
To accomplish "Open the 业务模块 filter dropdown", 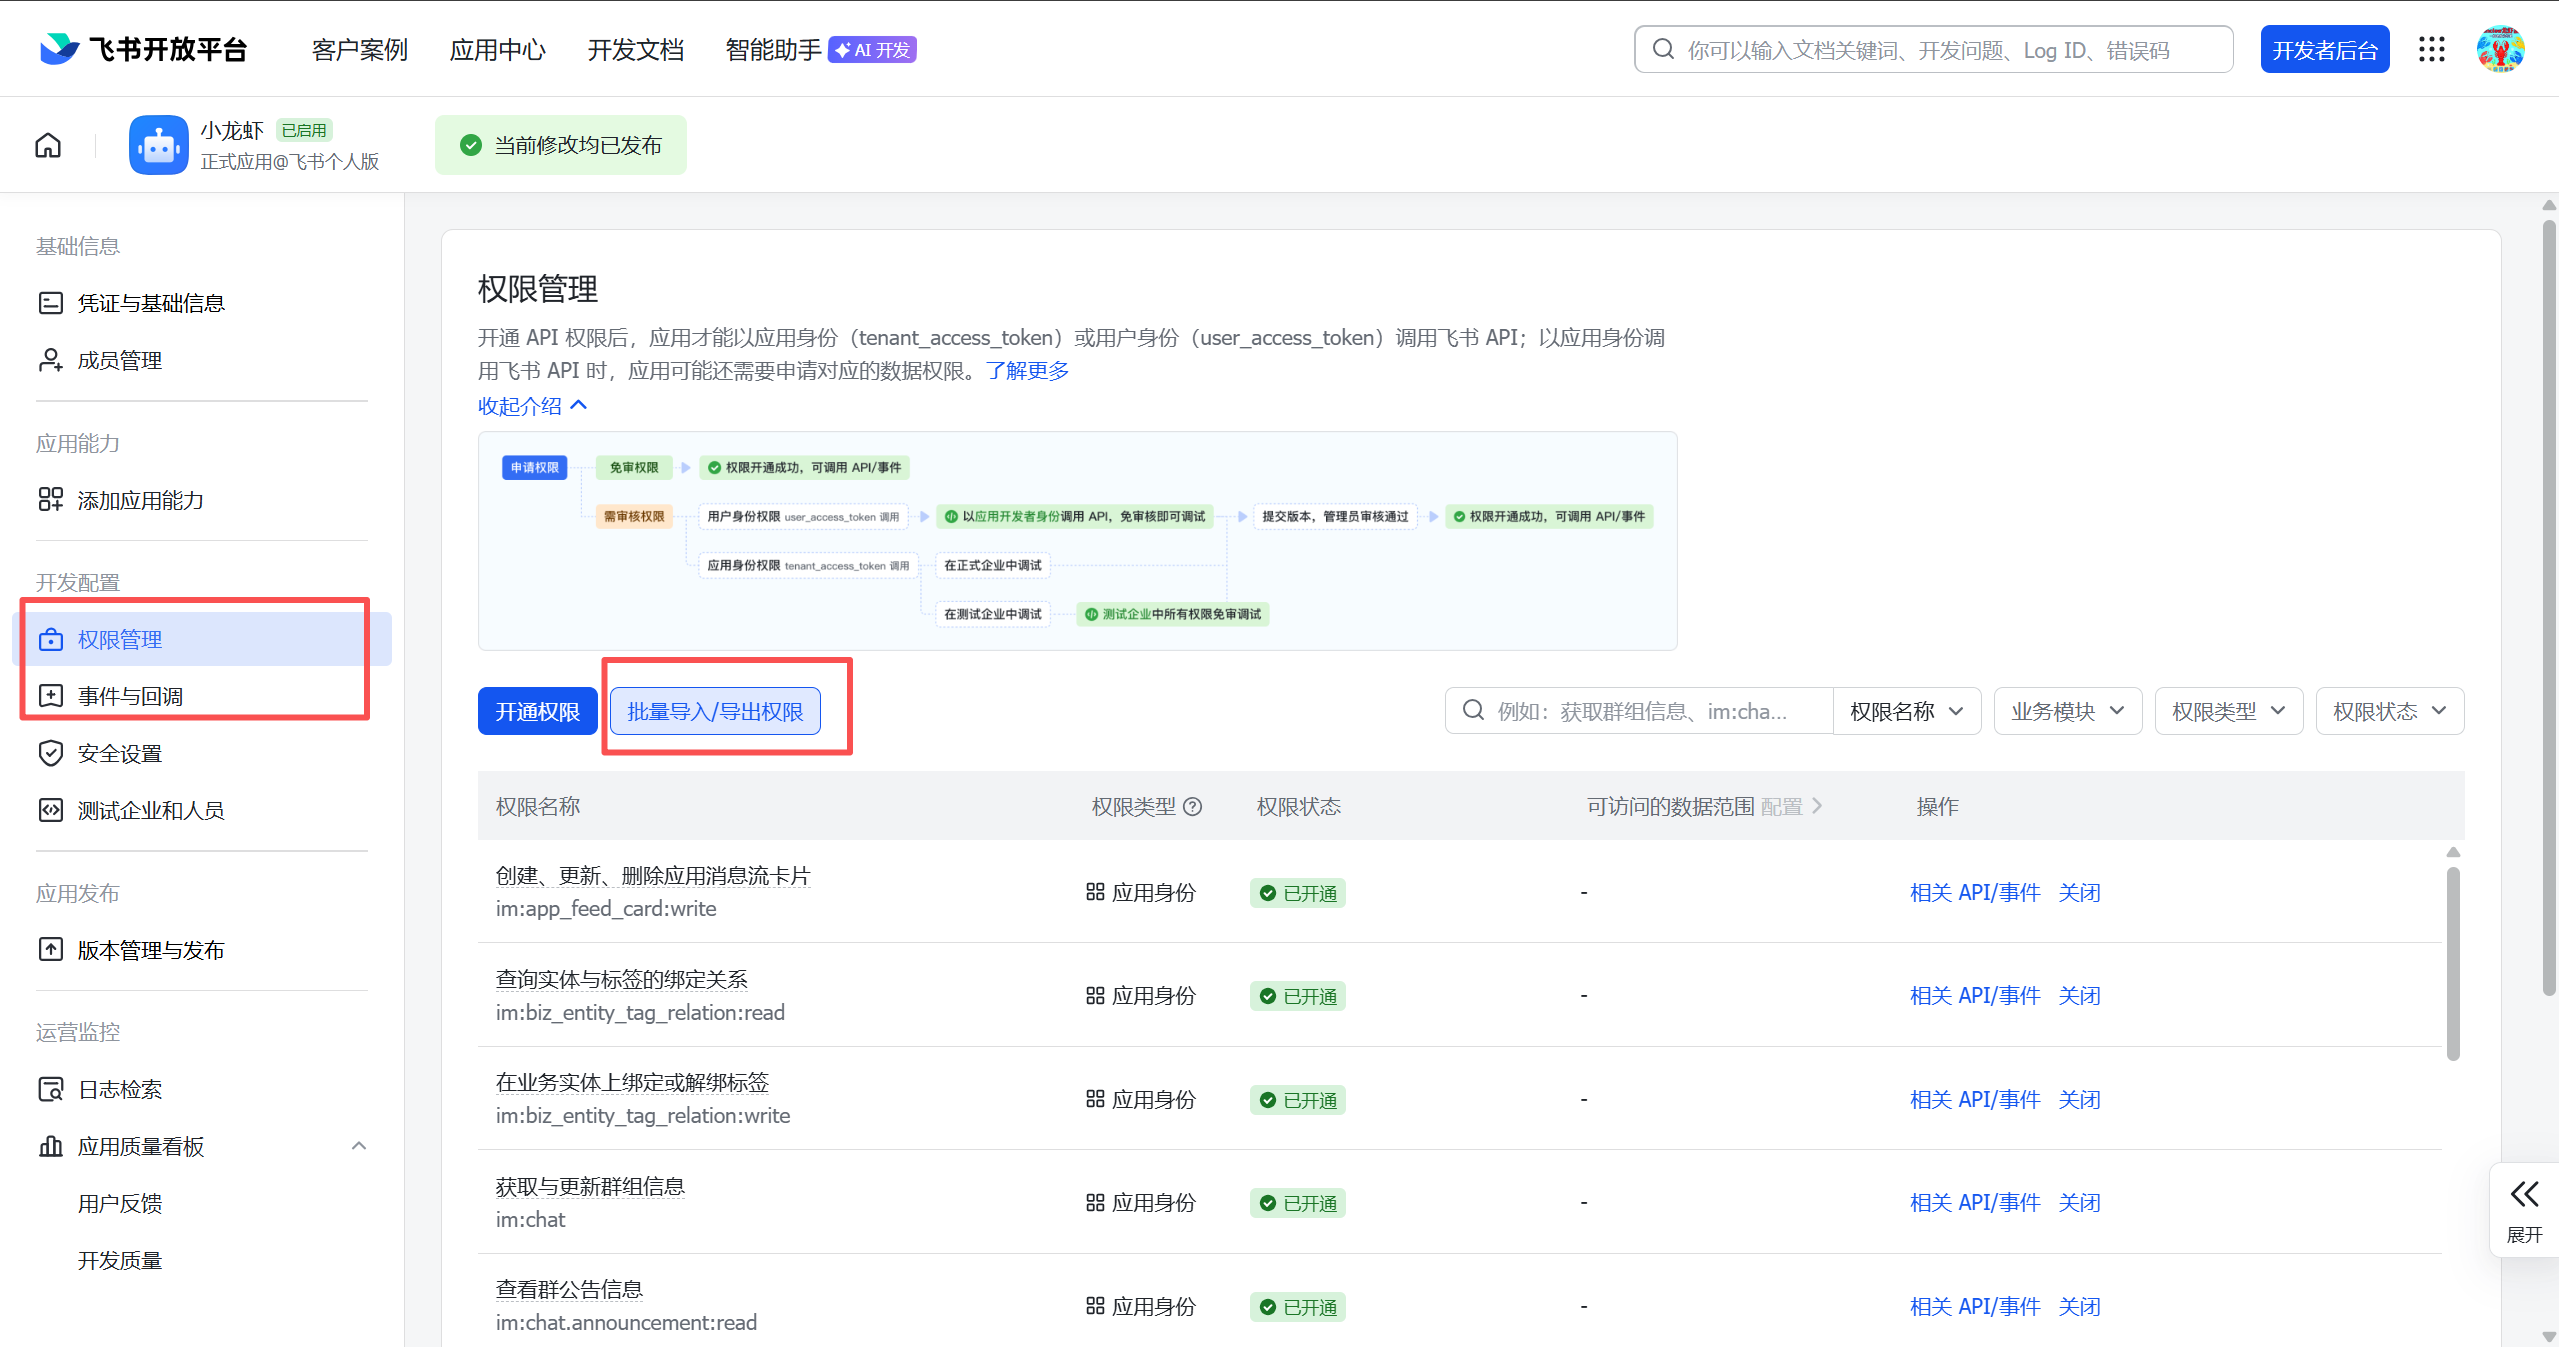I will click(x=2067, y=711).
